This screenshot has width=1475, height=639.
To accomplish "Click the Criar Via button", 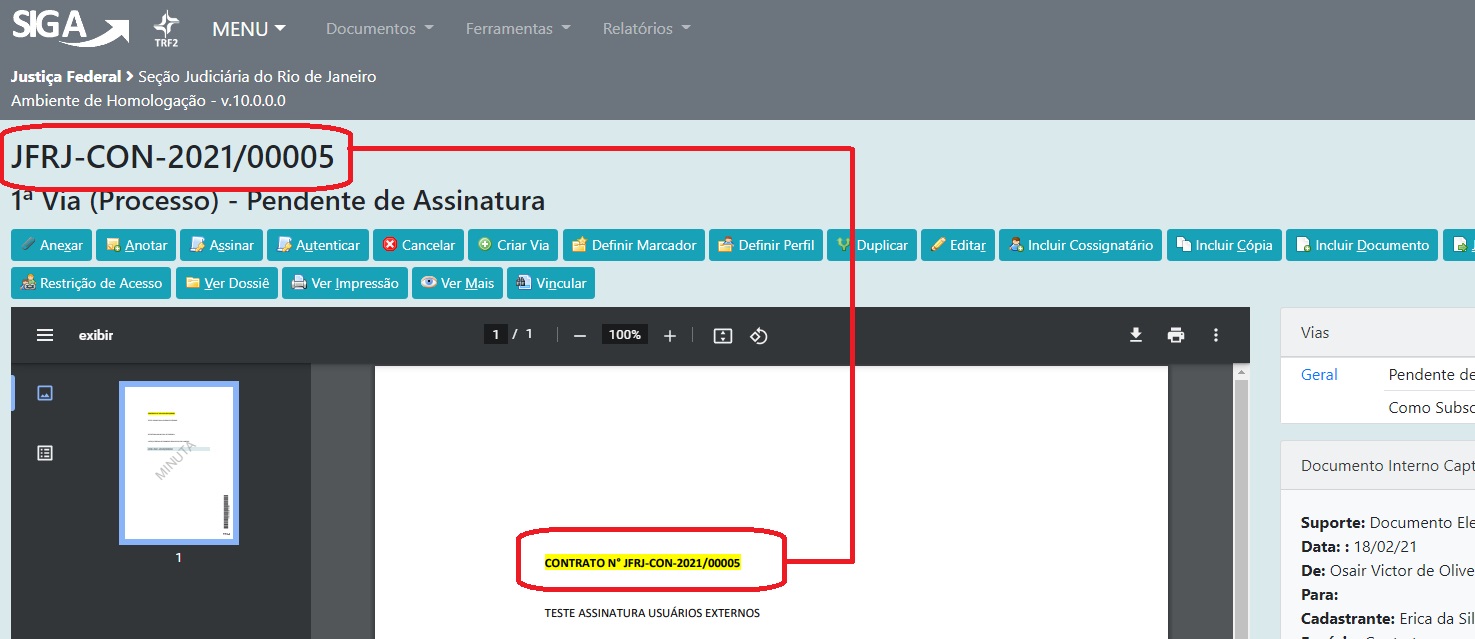I will point(514,245).
